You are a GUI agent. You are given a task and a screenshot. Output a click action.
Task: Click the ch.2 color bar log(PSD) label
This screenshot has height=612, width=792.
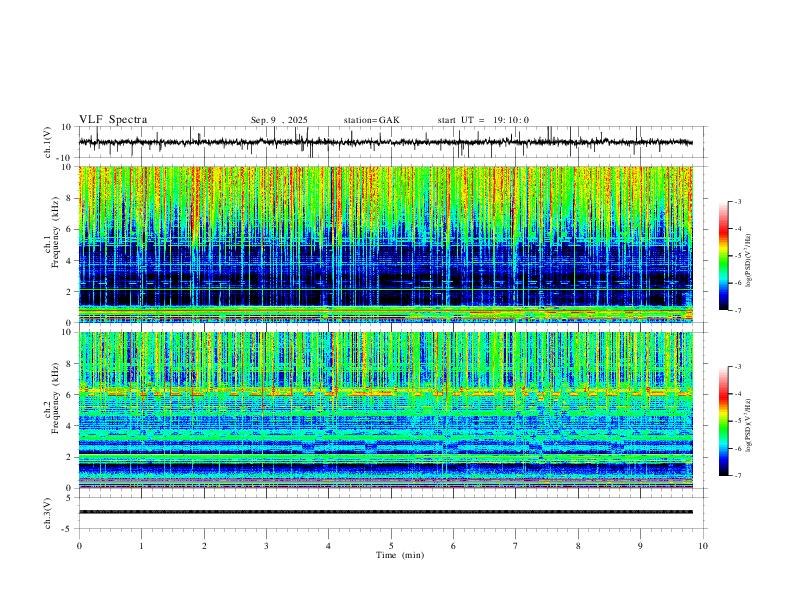click(749, 425)
